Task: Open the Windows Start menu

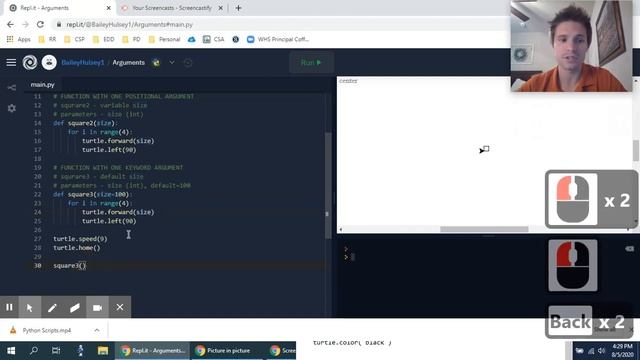Action: click(x=11, y=351)
